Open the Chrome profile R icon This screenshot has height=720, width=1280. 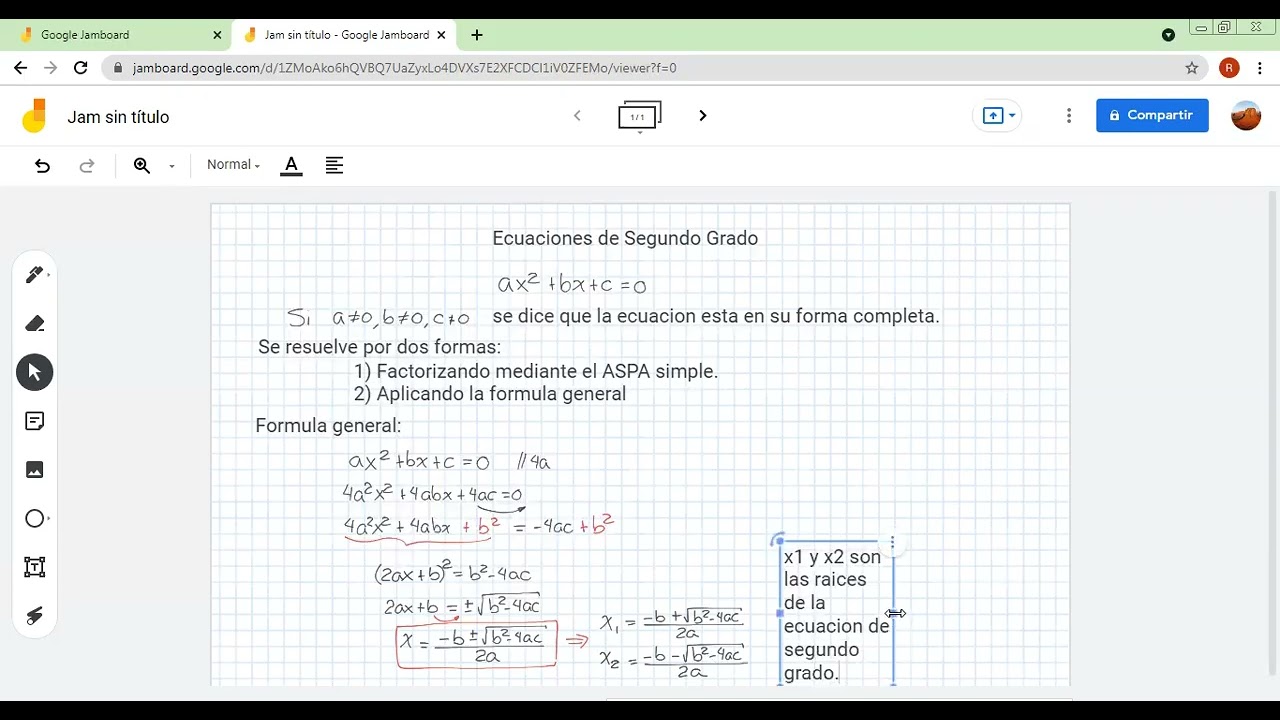click(1229, 68)
